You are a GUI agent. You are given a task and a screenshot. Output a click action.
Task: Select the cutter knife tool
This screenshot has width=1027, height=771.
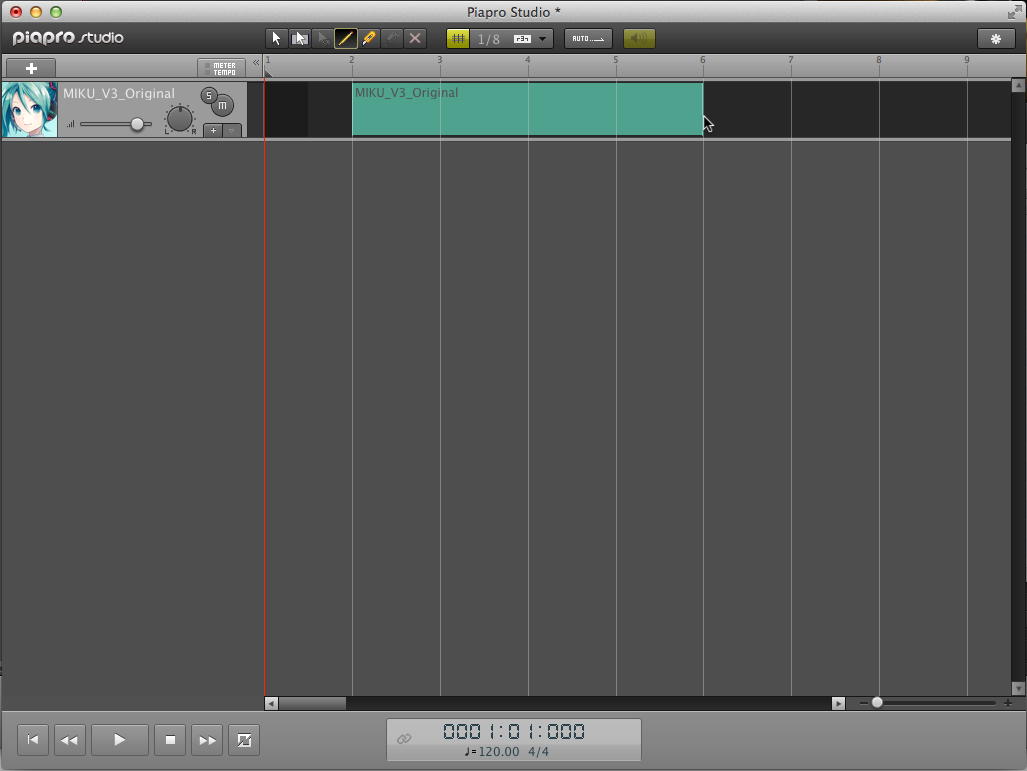[x=369, y=39]
